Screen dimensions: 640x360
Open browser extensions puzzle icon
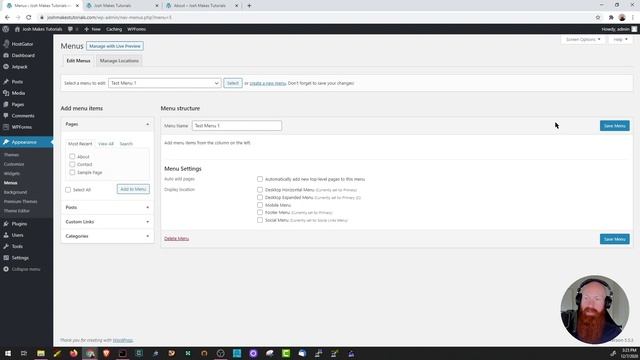pos(611,18)
